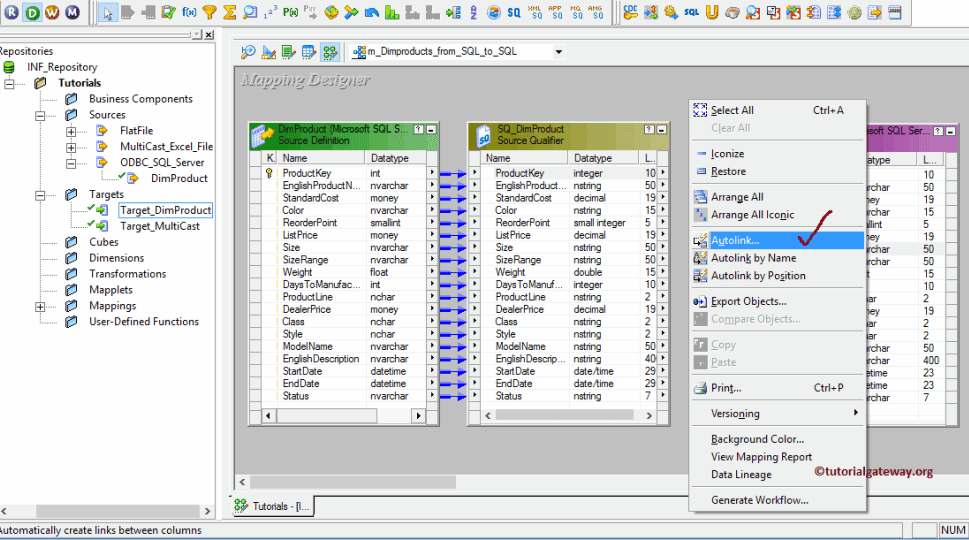Click left arrow of workspace horizontal scrollbar

pyautogui.click(x=242, y=482)
